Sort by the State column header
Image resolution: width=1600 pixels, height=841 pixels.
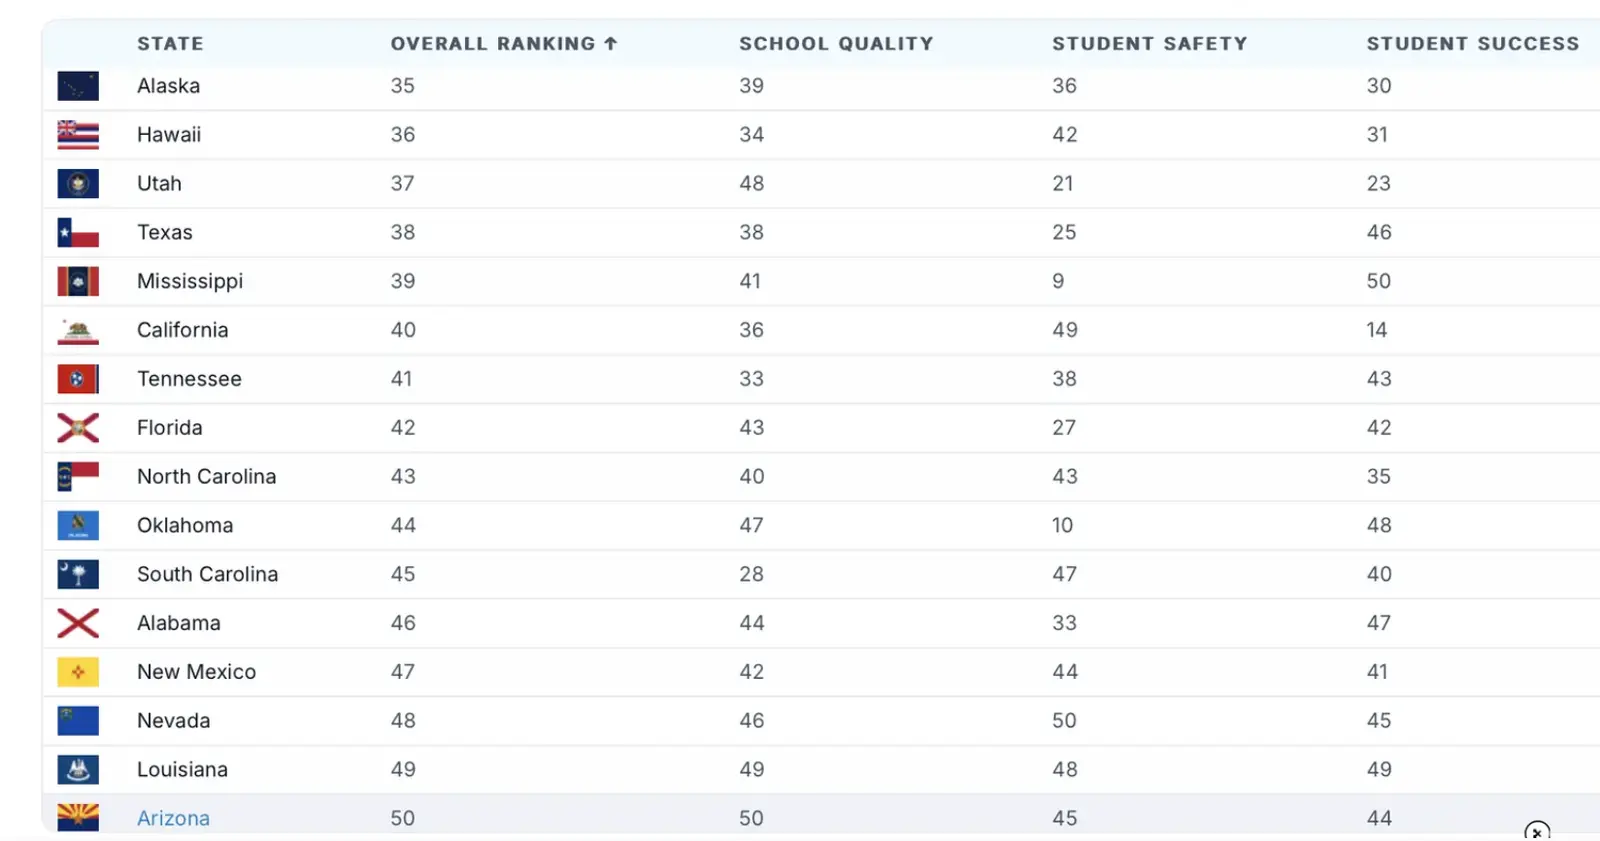170,44
